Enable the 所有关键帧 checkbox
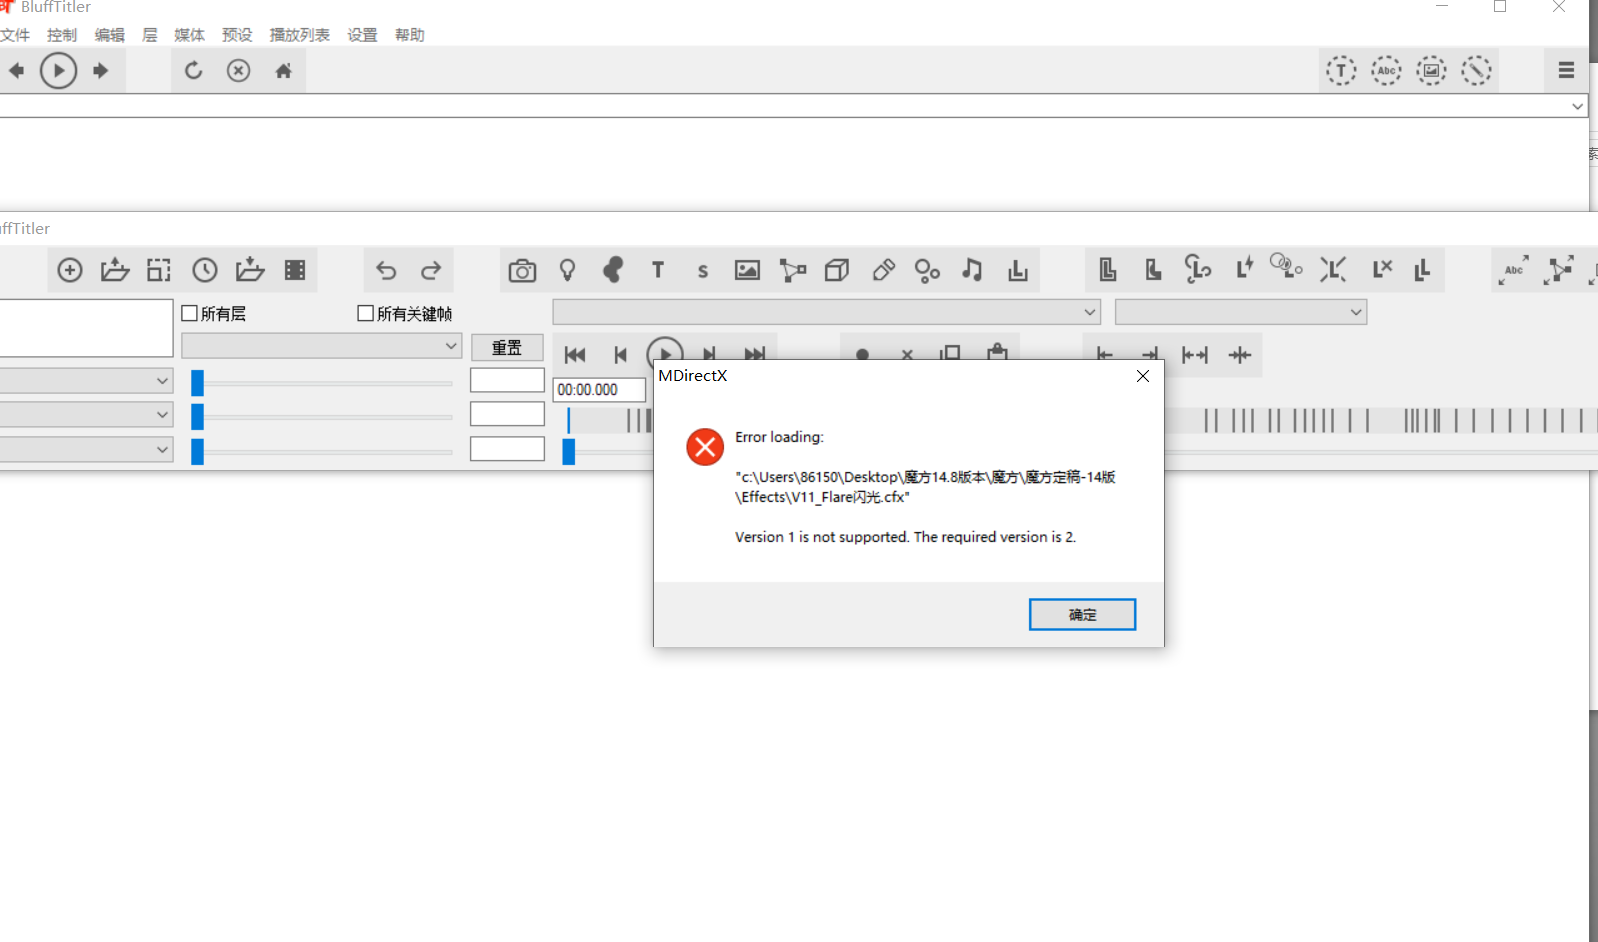 365,313
